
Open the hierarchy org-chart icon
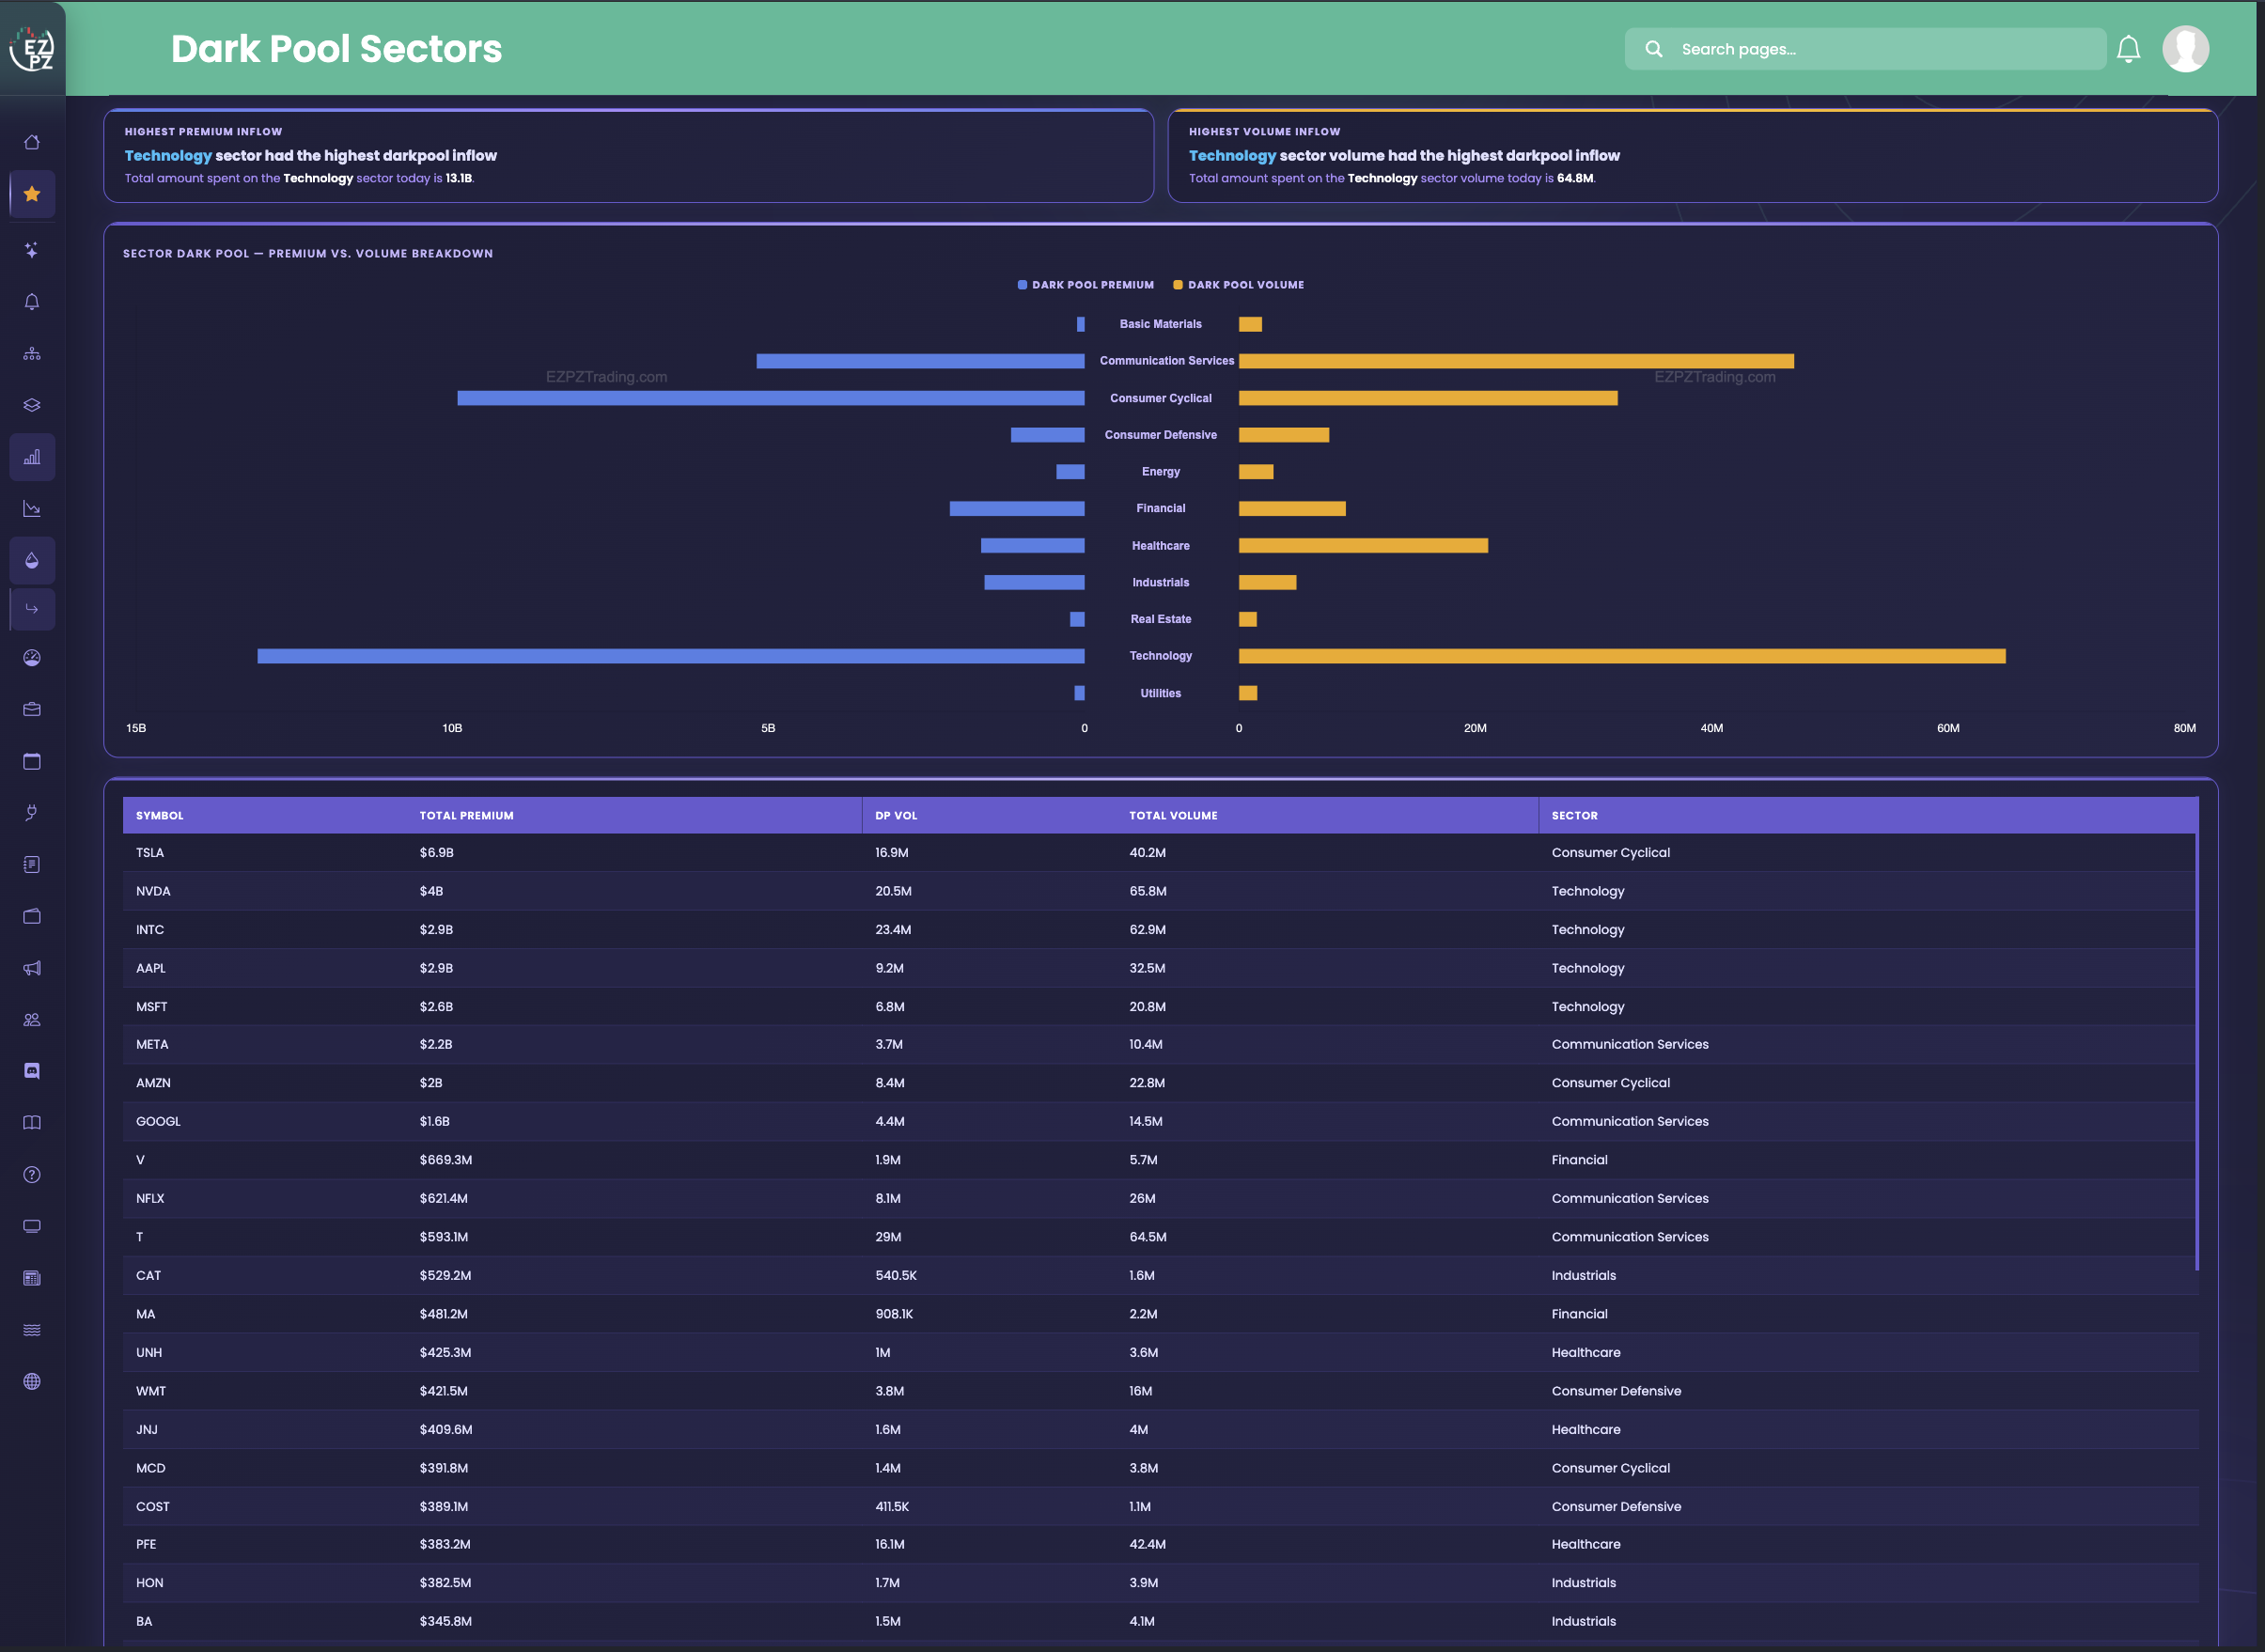click(x=32, y=354)
